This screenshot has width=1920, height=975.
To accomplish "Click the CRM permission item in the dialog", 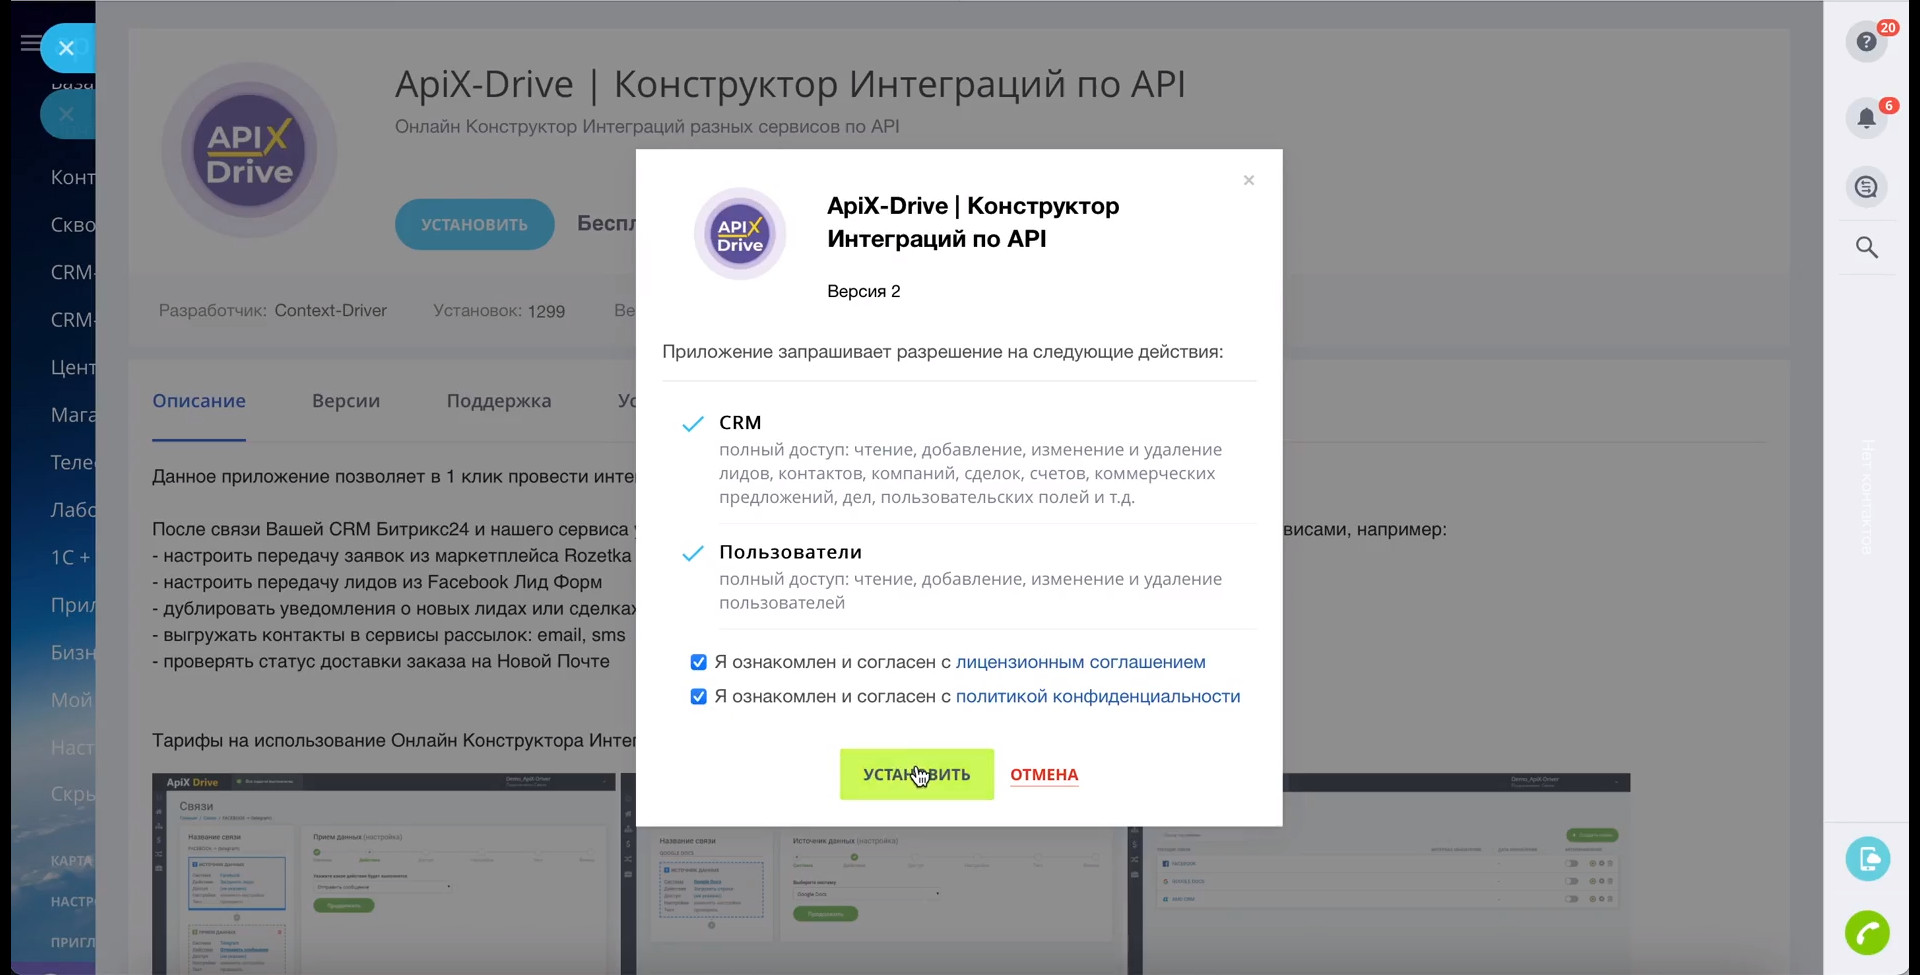I will pyautogui.click(x=968, y=458).
